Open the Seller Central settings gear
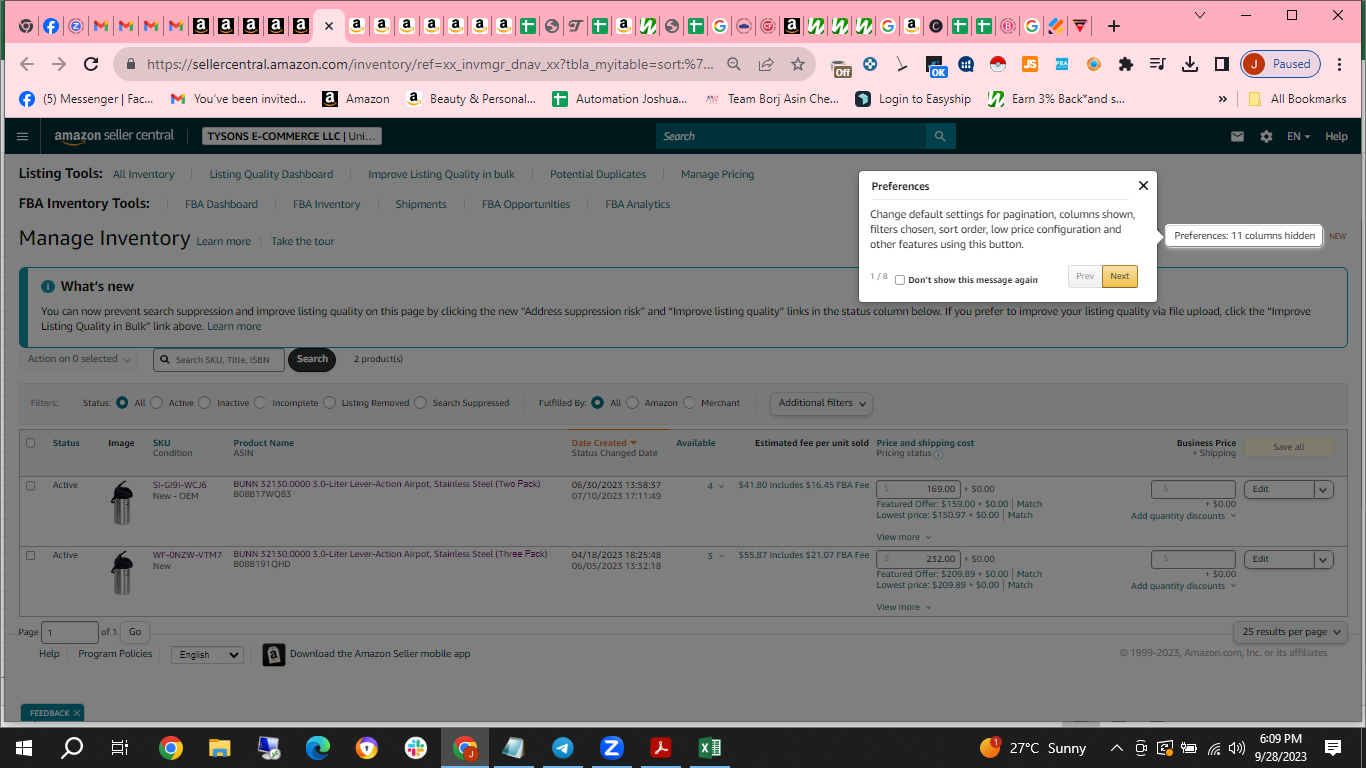The image size is (1366, 768). [x=1266, y=136]
